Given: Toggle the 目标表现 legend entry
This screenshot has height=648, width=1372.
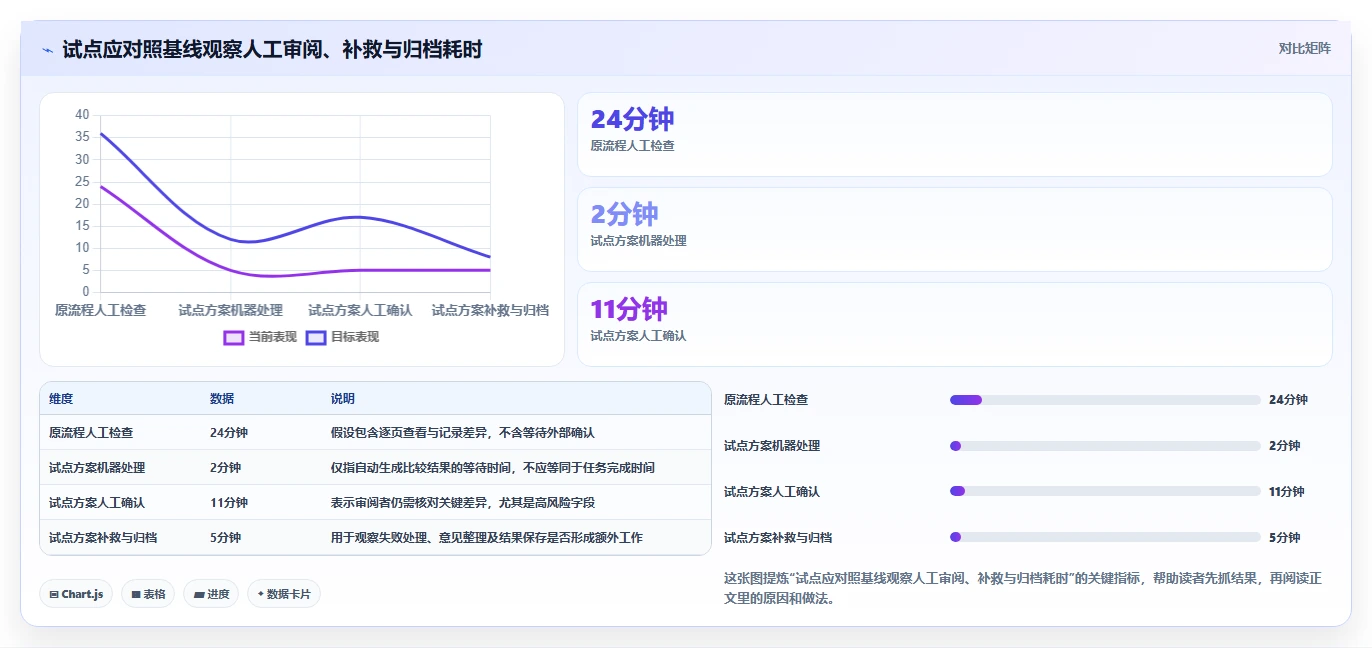Looking at the screenshot, I should coord(342,337).
